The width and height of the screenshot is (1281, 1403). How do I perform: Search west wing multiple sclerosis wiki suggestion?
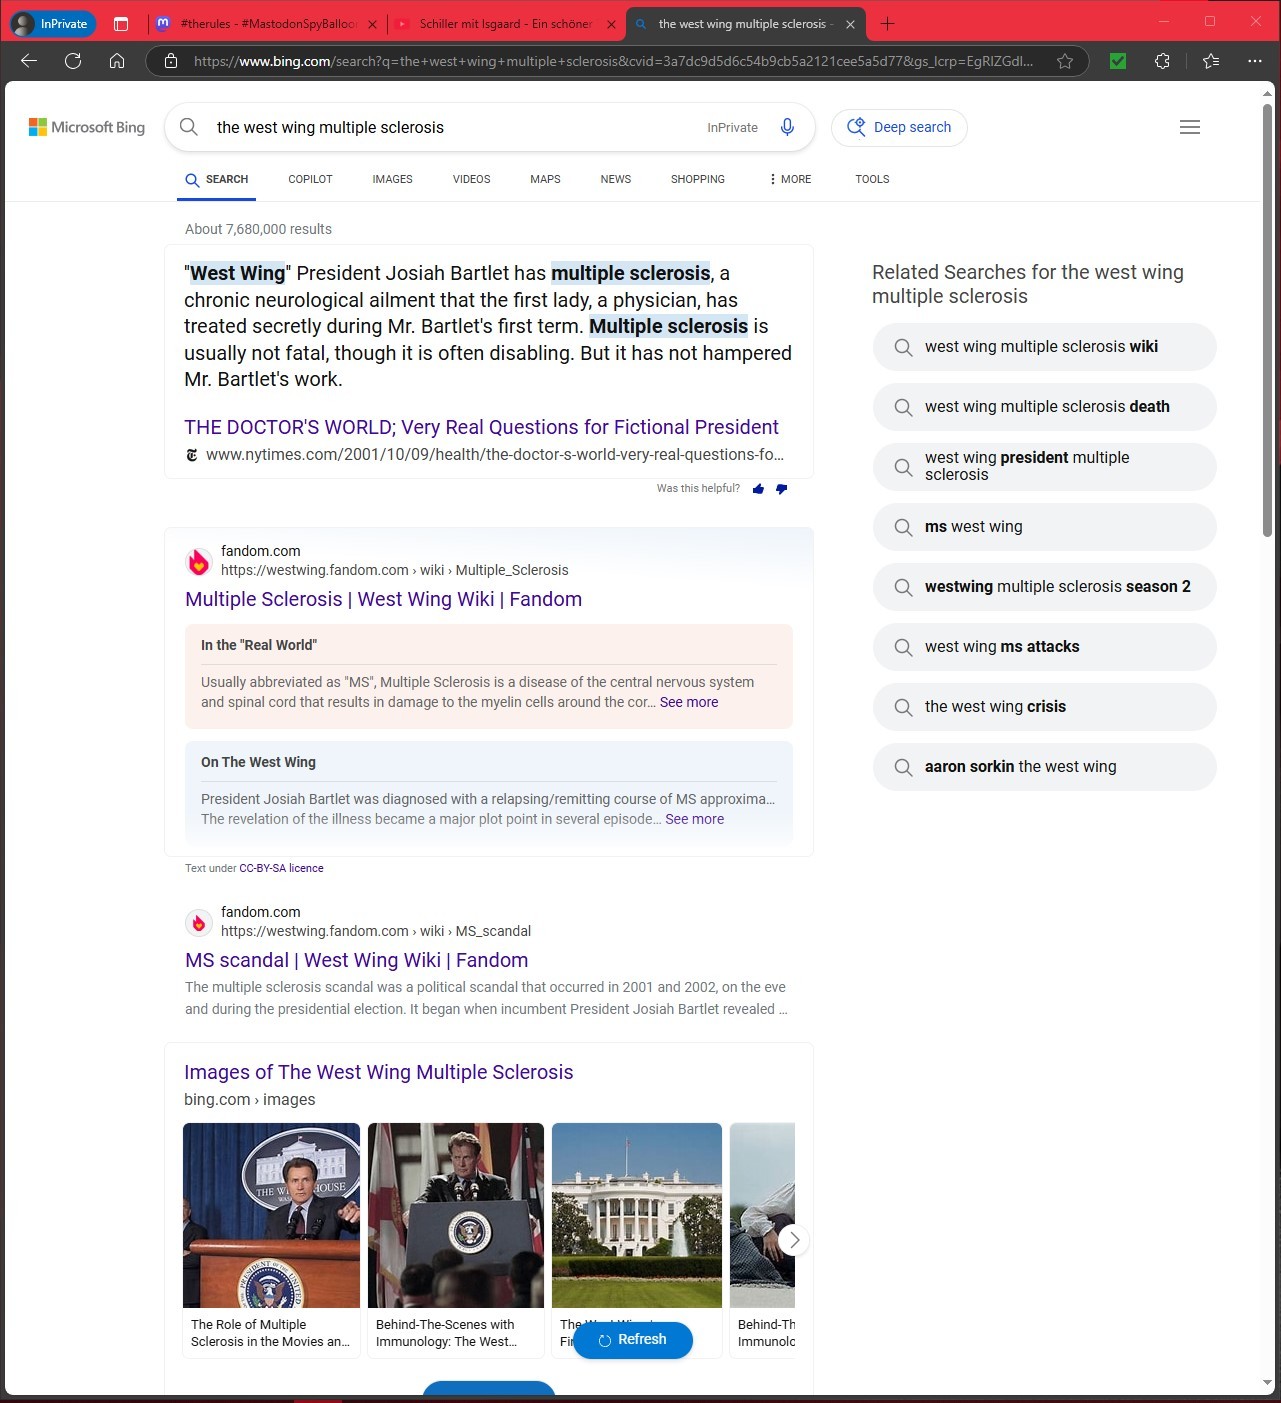pos(1044,347)
